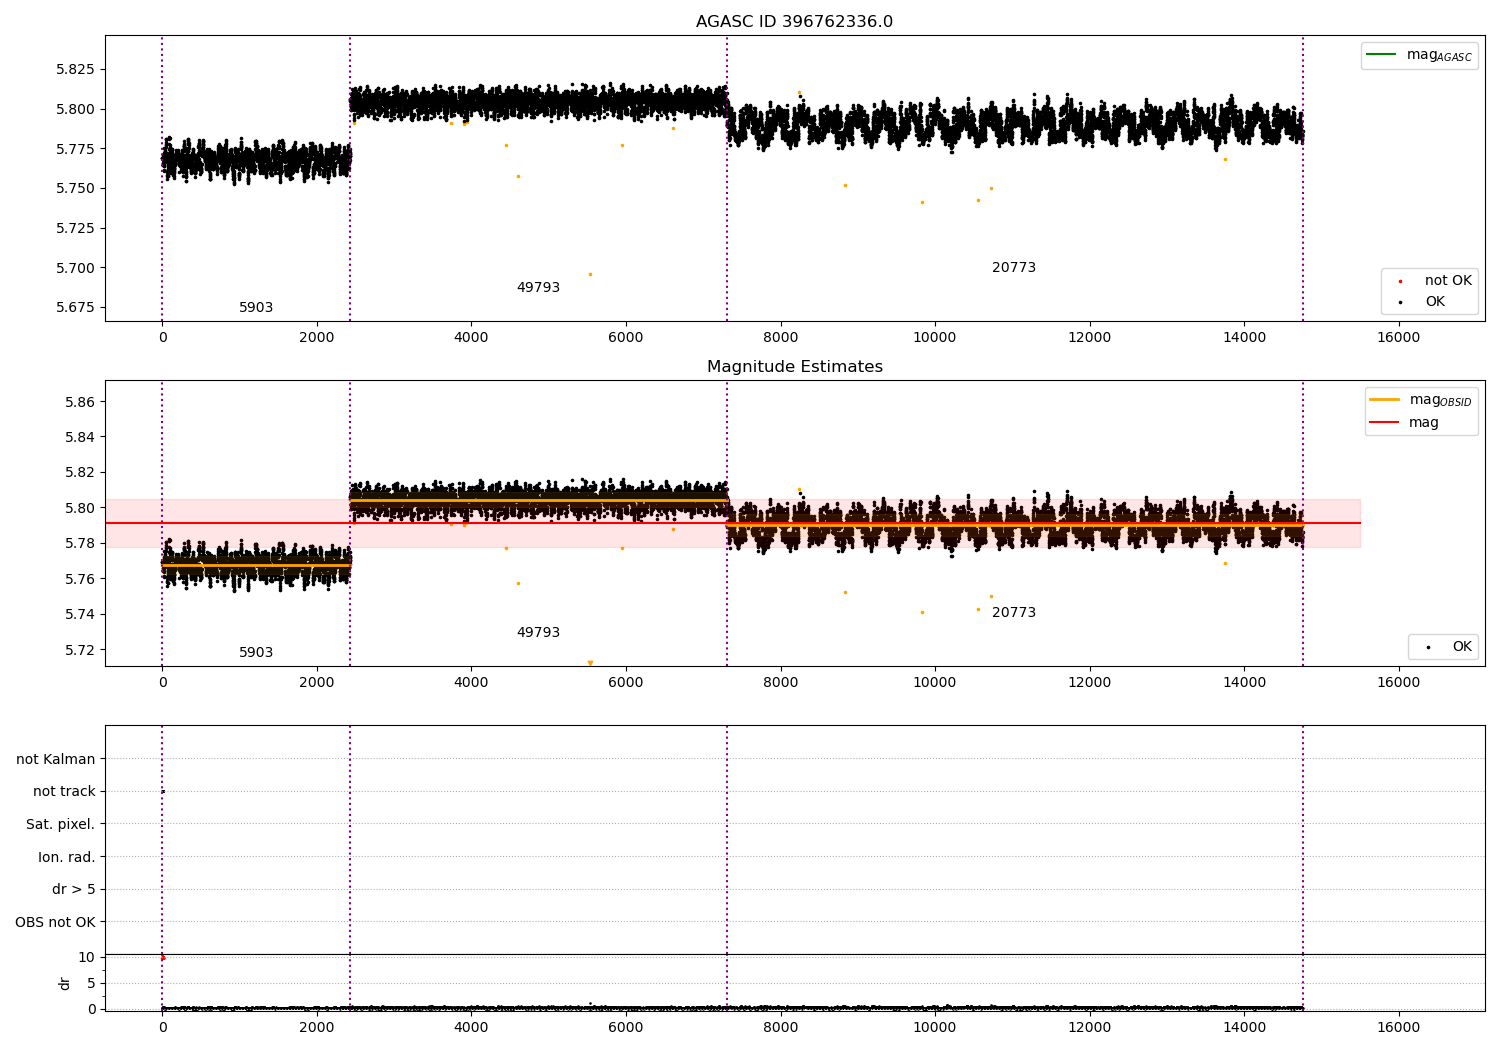The width and height of the screenshot is (1500, 1050).
Task: Click the lowest orange outlier point in top plot
Action: (590, 274)
